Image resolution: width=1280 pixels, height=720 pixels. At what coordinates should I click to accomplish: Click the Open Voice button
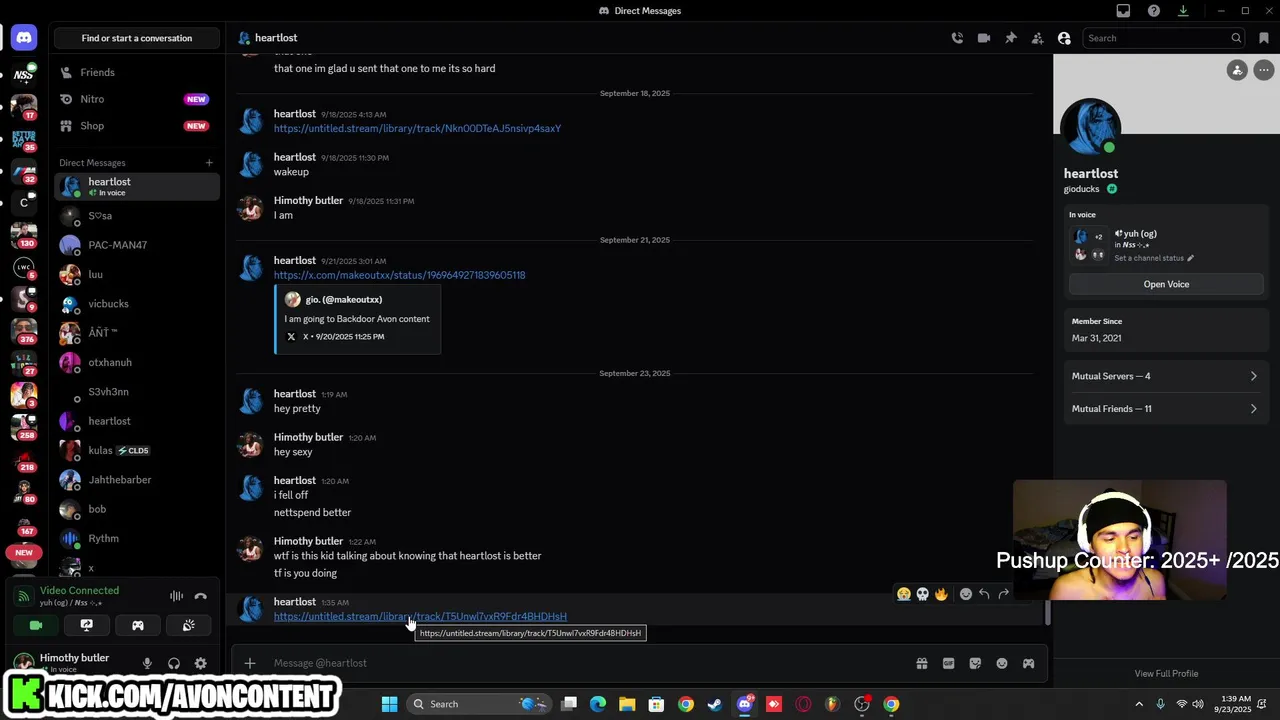[x=1166, y=284]
